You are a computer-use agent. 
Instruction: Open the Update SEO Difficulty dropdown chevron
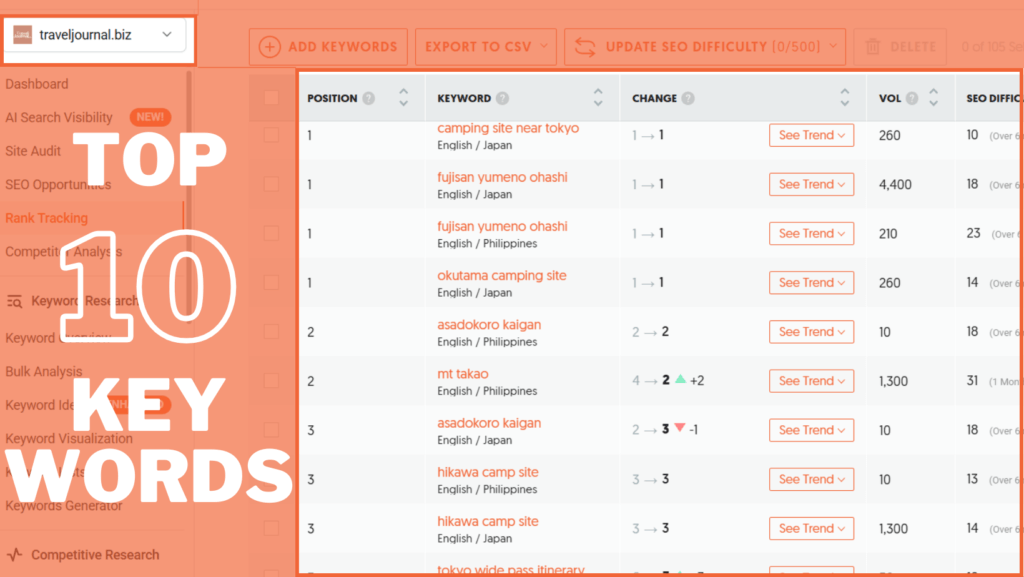point(831,46)
